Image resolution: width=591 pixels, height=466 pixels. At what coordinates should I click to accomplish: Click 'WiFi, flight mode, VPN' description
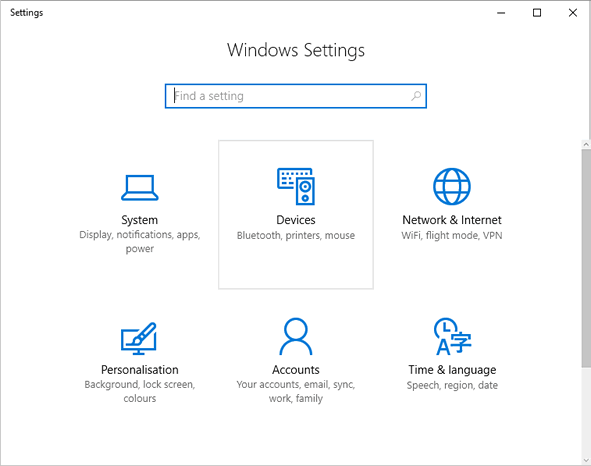452,235
